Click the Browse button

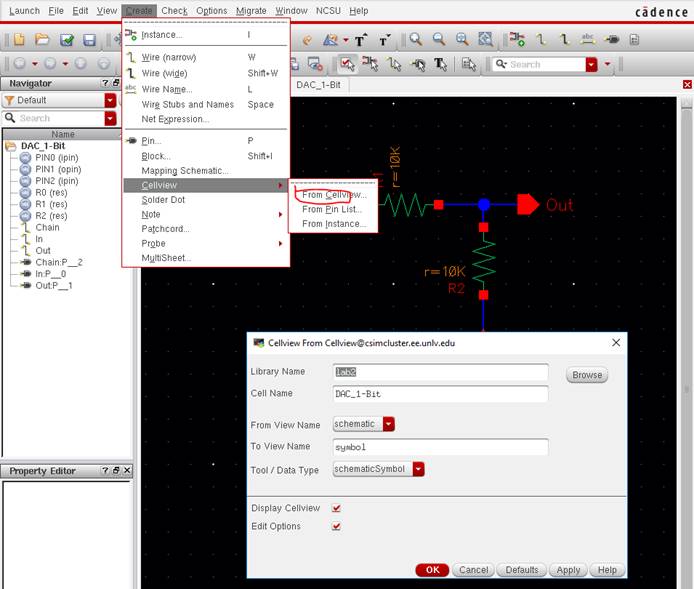[x=587, y=375]
